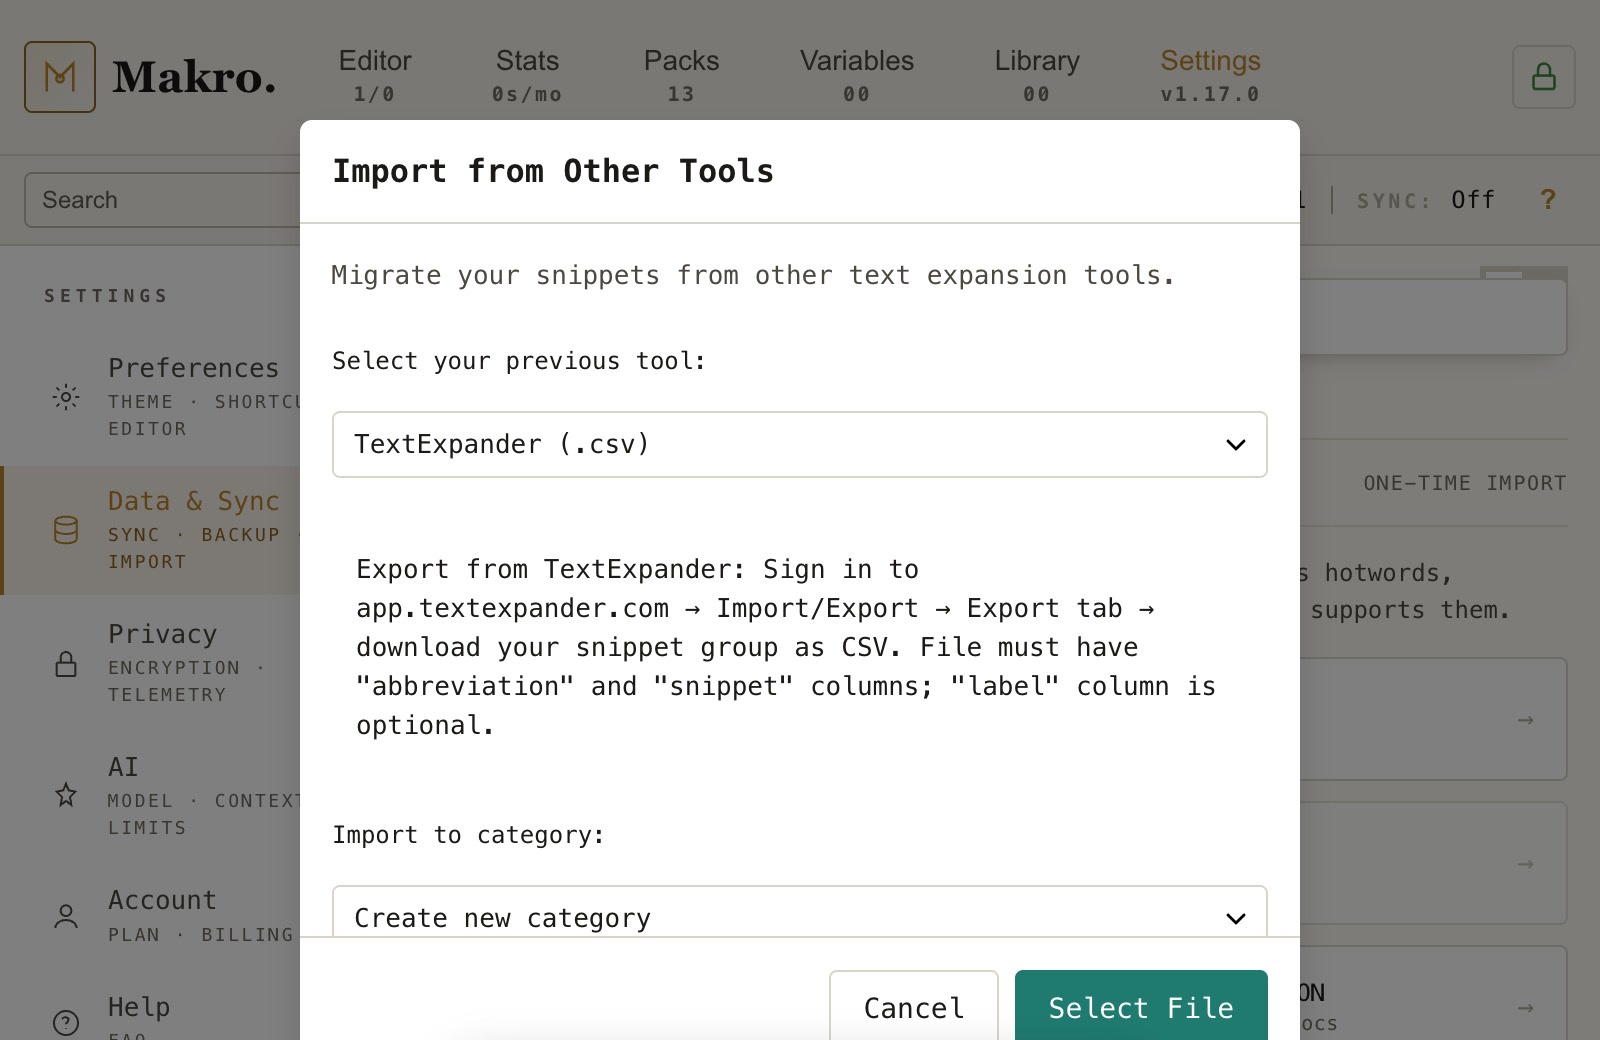Viewport: 1600px width, 1040px height.
Task: Open the Stats tab
Action: 527,76
